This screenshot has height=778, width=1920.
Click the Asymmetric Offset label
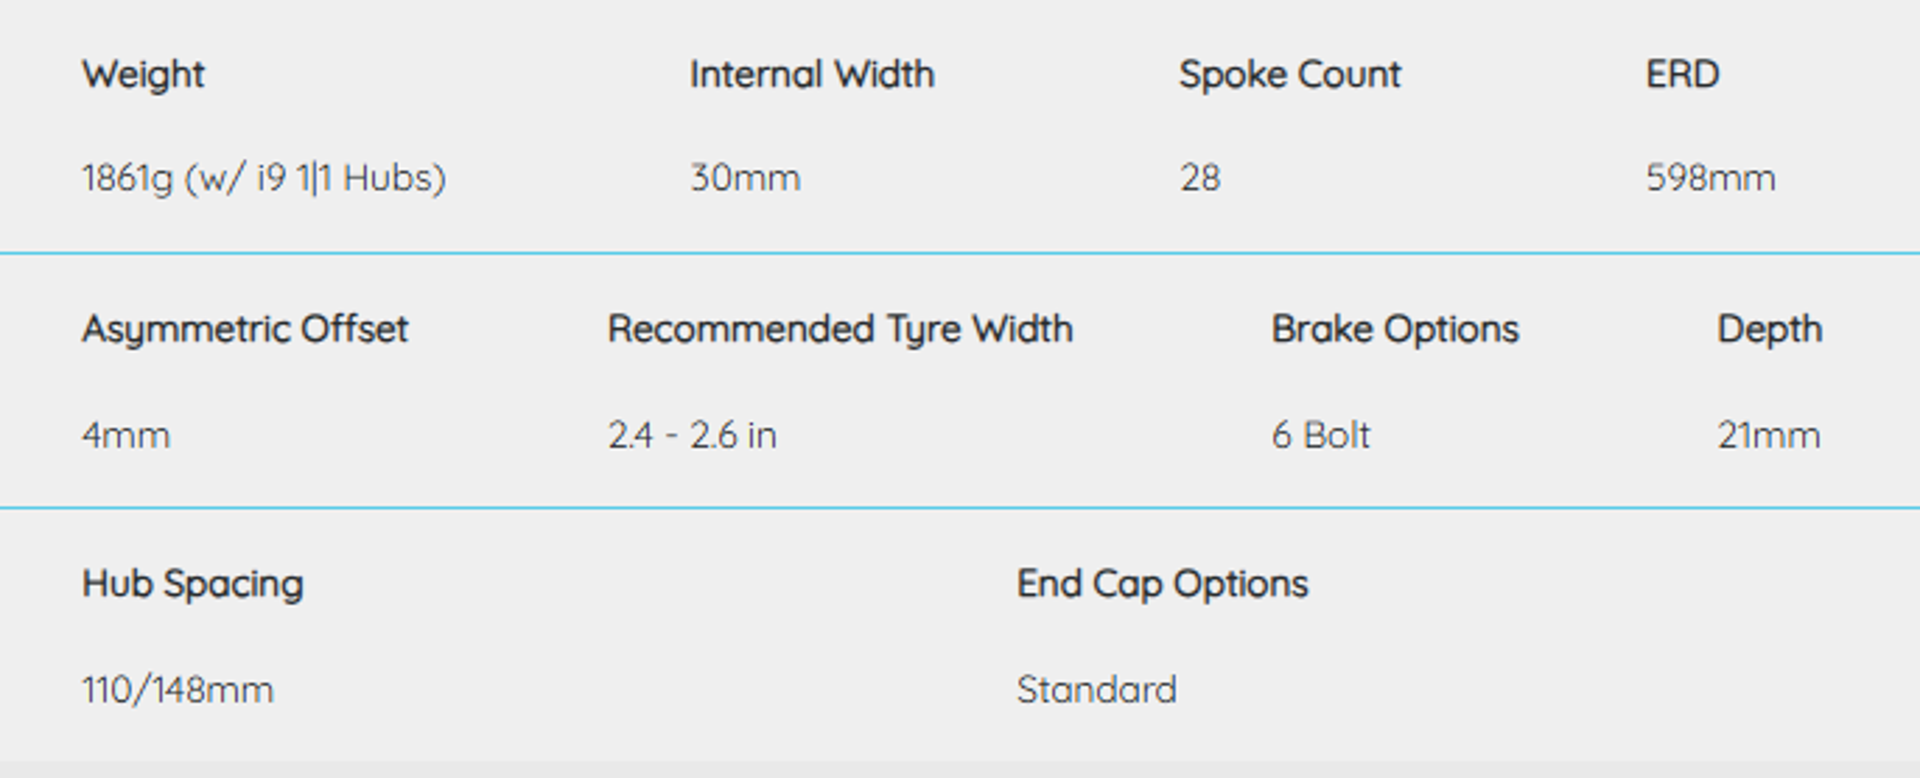(x=245, y=330)
